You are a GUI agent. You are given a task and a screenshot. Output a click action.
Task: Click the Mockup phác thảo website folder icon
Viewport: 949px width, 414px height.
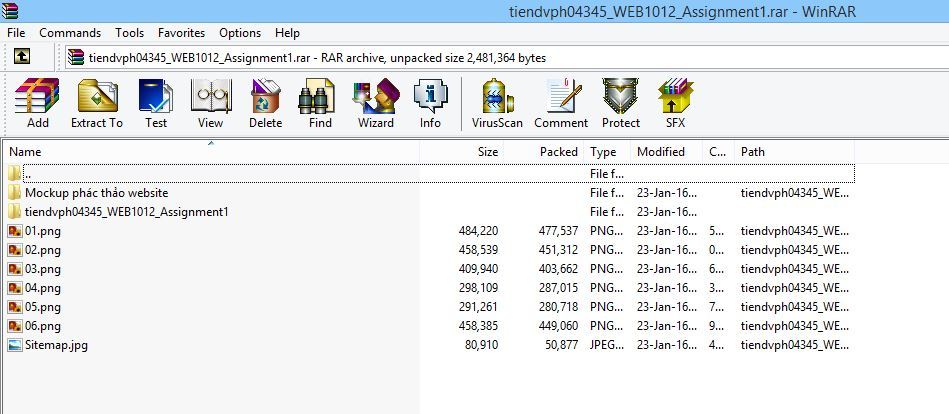[x=15, y=192]
